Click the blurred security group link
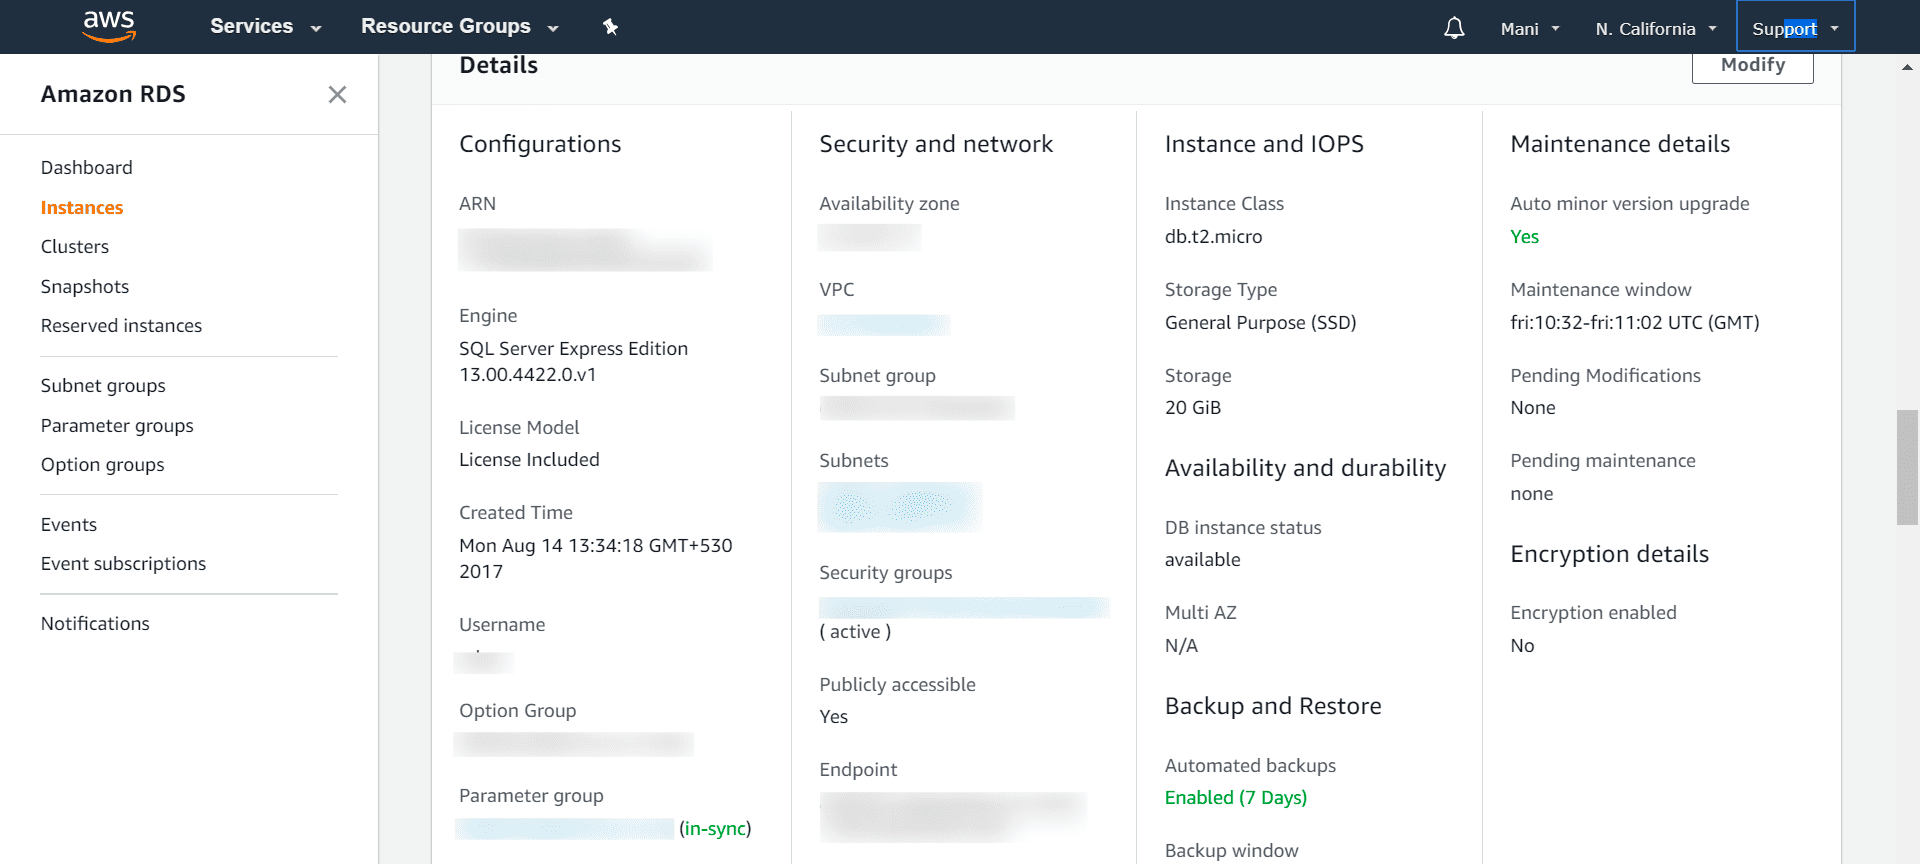Image resolution: width=1920 pixels, height=864 pixels. tap(963, 607)
